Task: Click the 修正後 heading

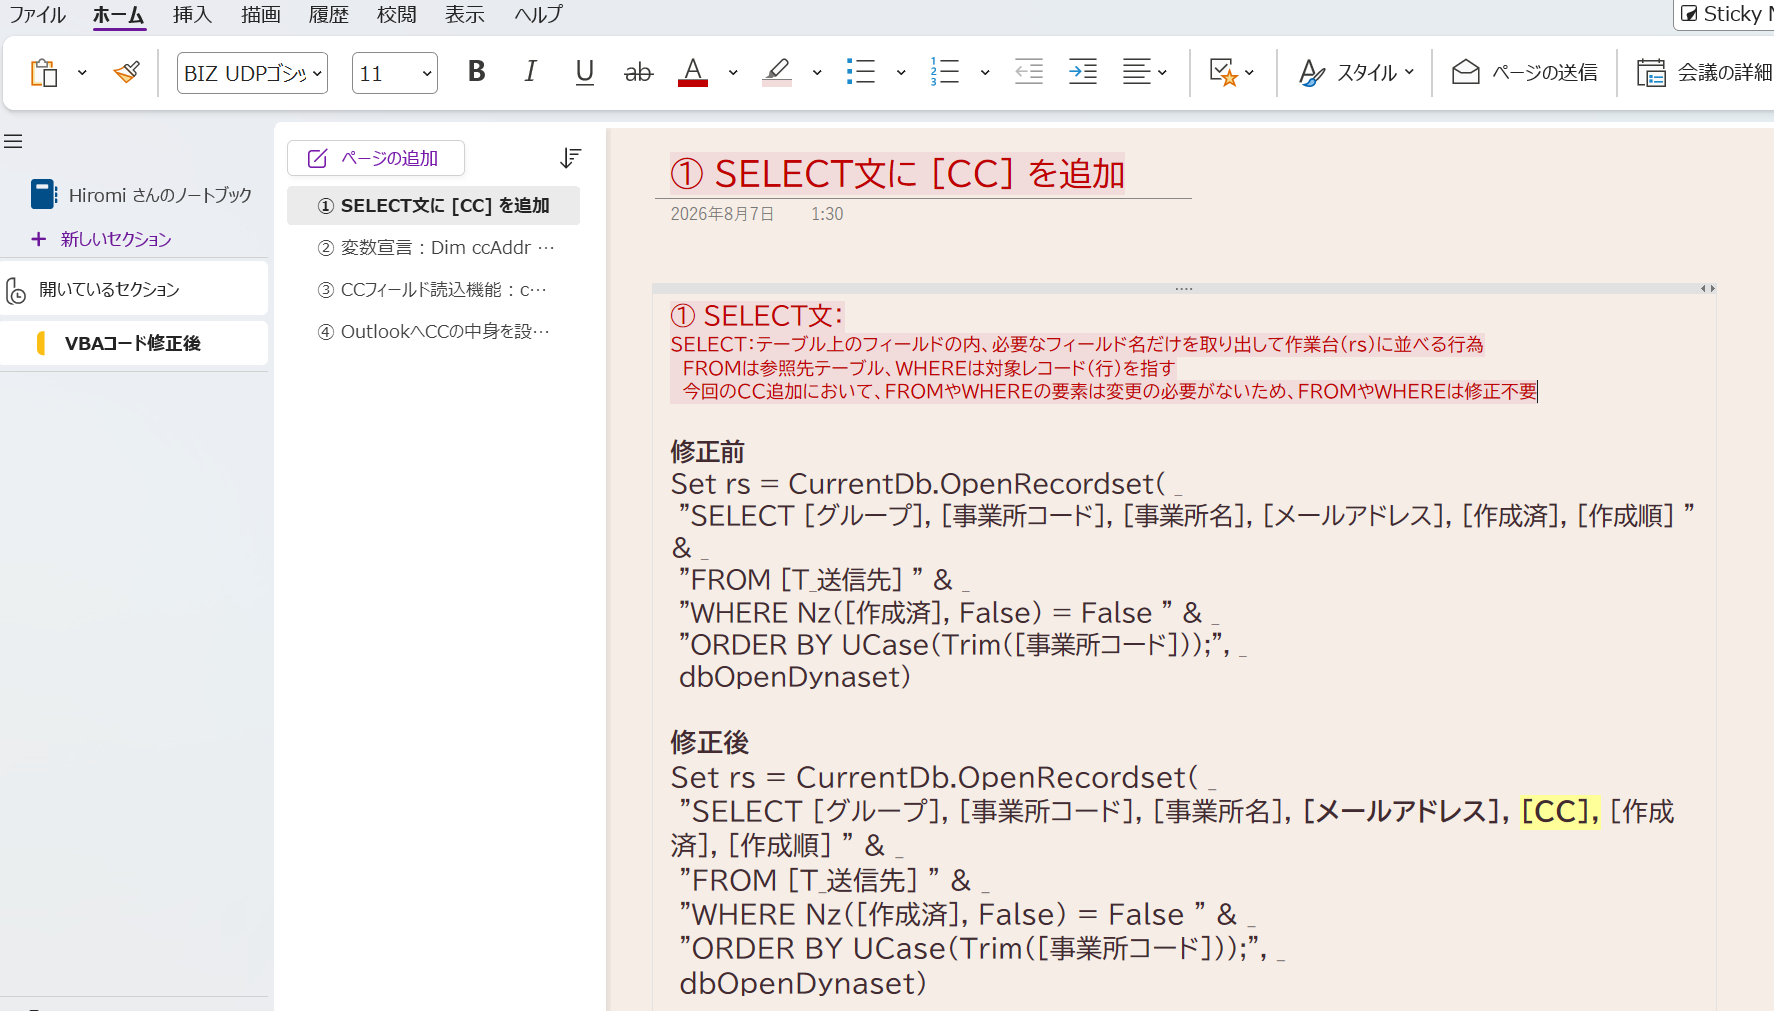Action: [x=709, y=742]
